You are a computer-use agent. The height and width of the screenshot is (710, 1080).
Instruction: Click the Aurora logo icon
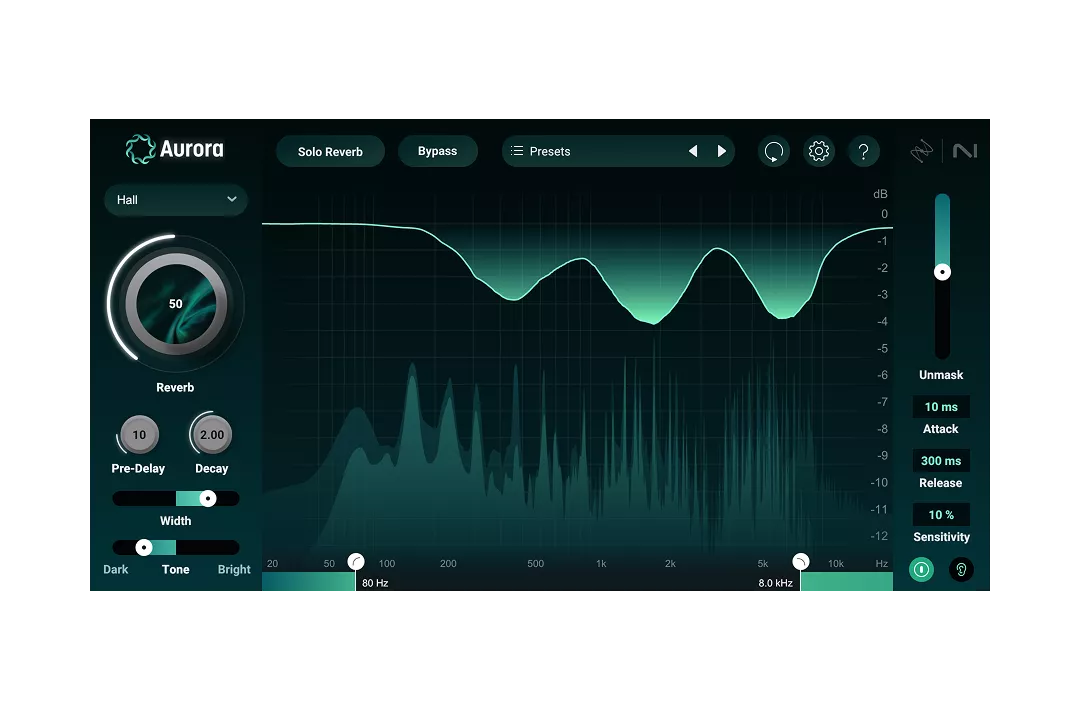[140, 150]
